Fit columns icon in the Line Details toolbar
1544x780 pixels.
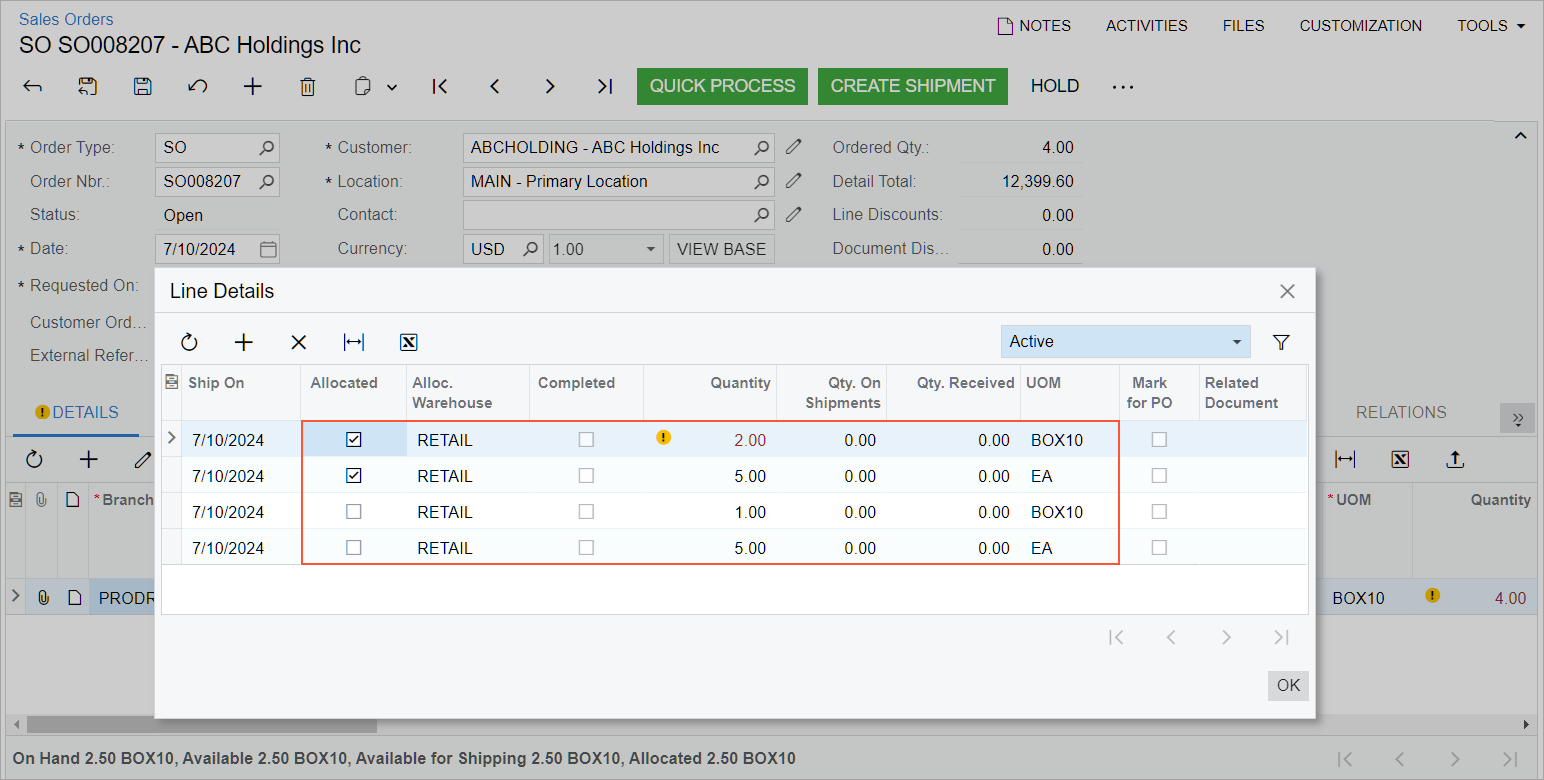coord(354,342)
